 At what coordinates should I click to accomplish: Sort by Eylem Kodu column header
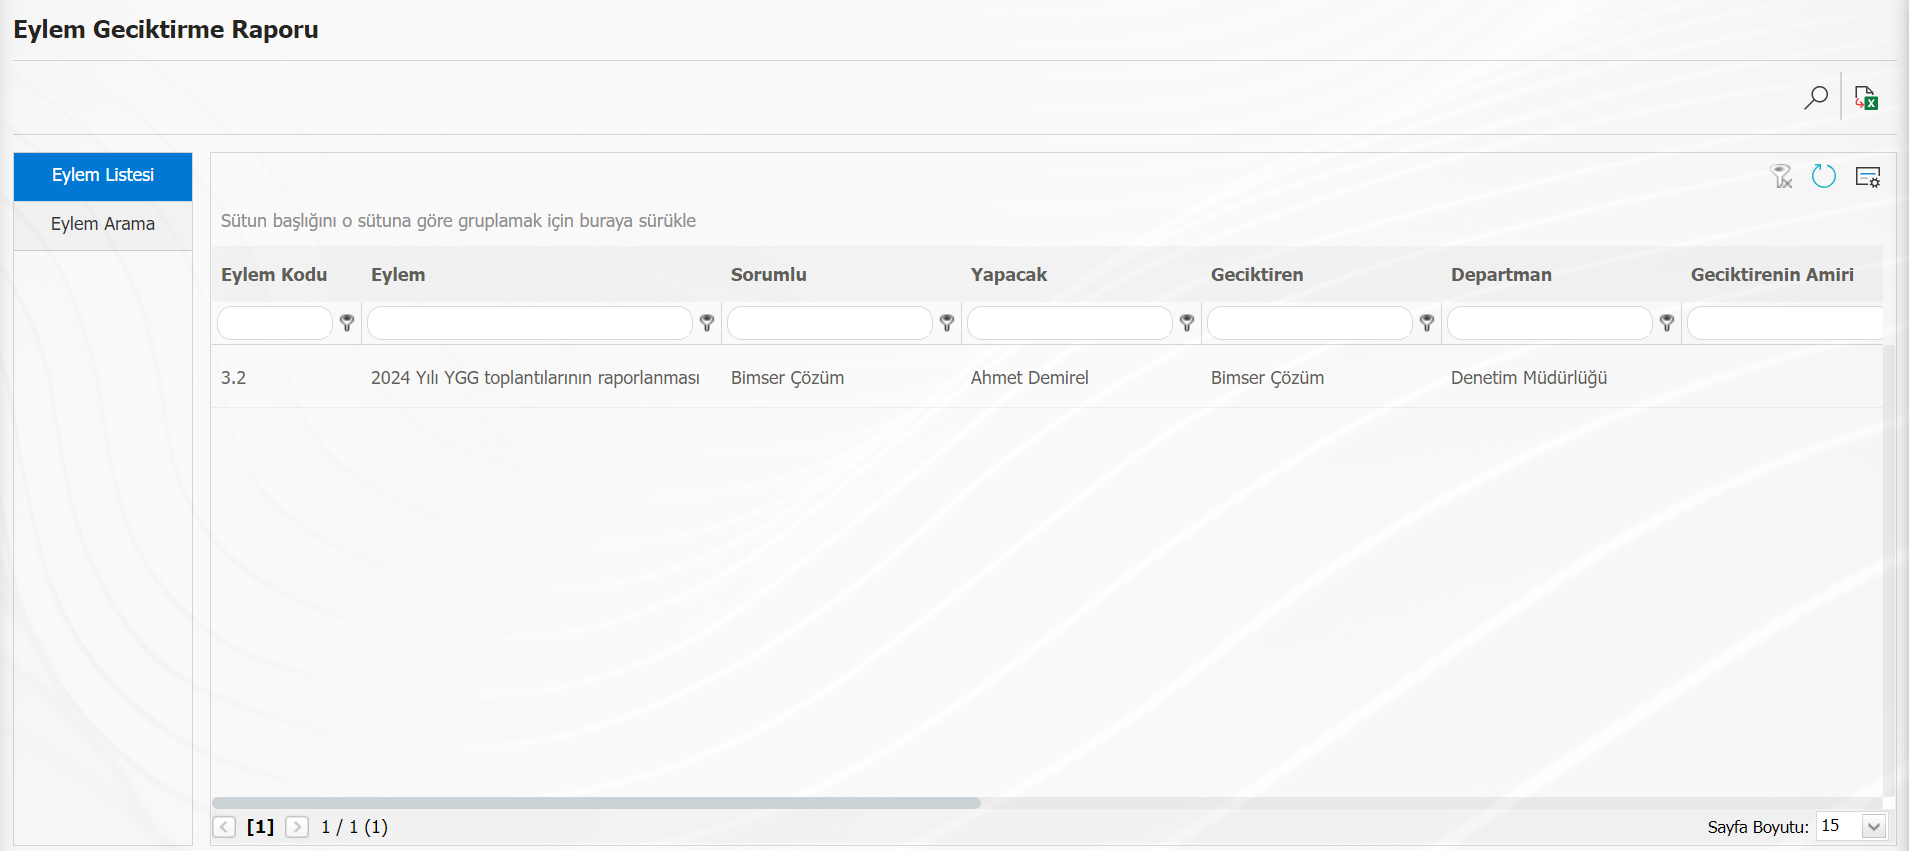coord(274,275)
